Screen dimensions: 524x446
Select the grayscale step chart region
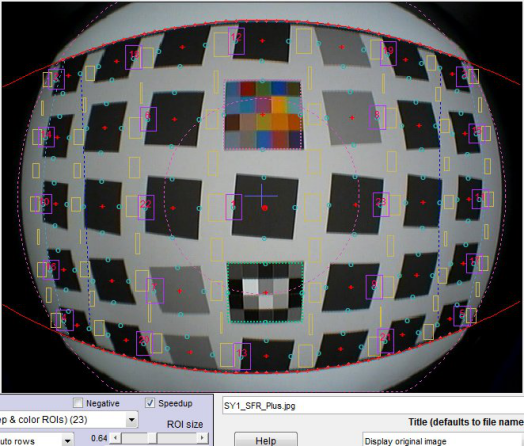coord(265,292)
